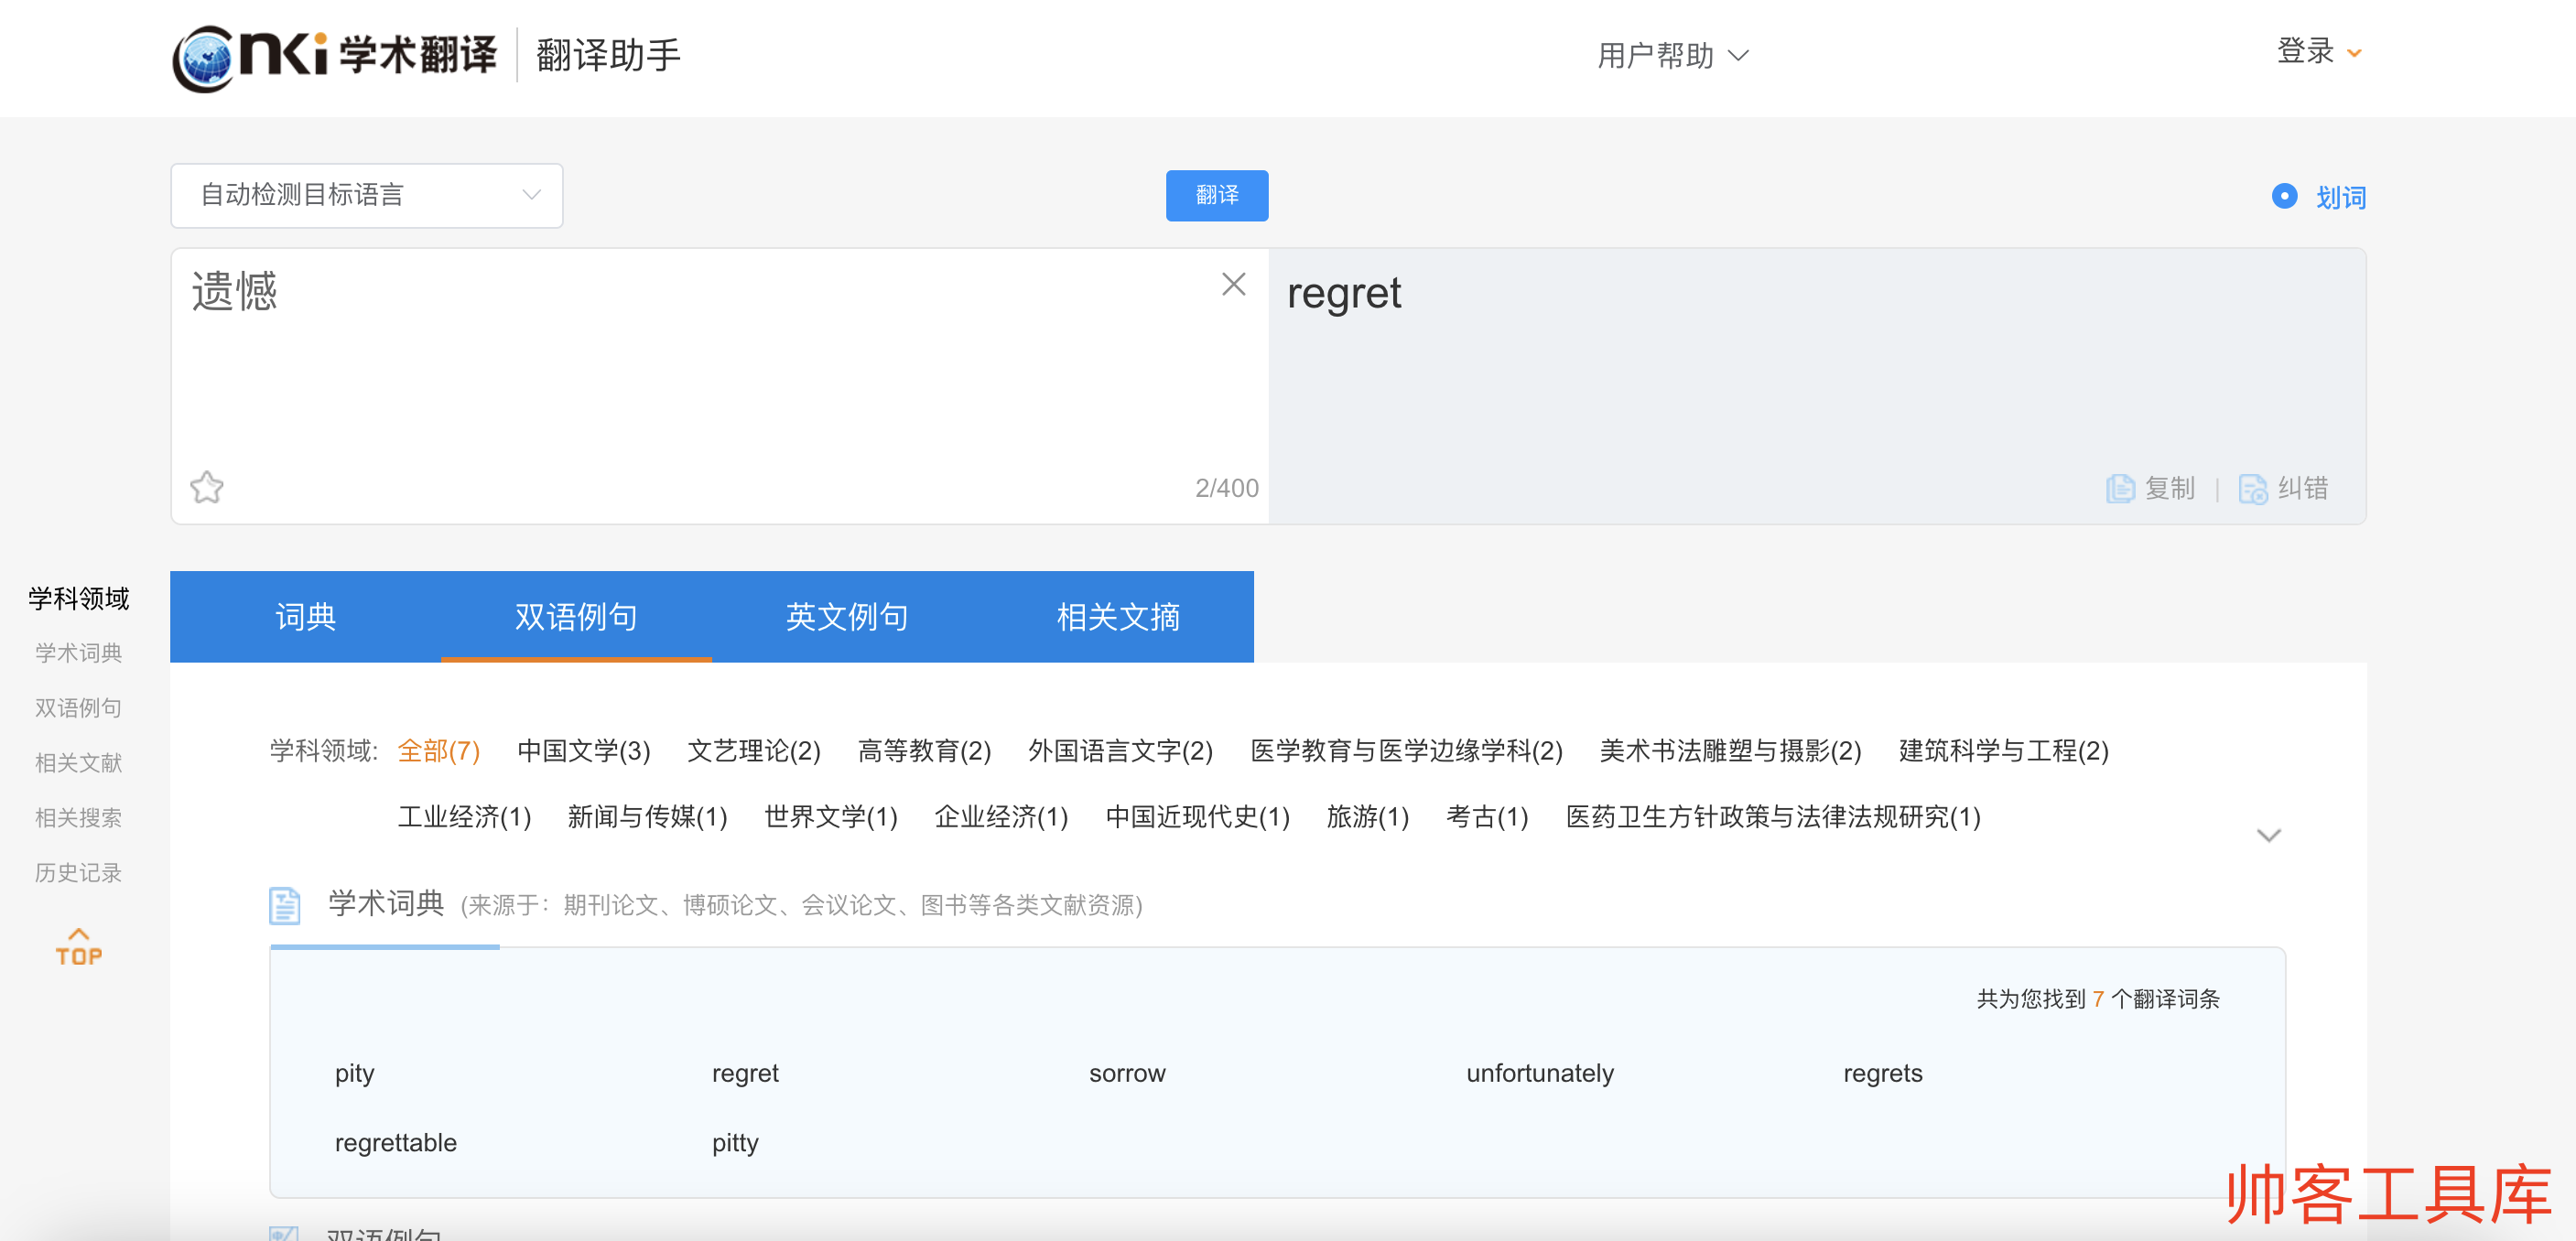Jump to top with TOP icon

pos(78,946)
